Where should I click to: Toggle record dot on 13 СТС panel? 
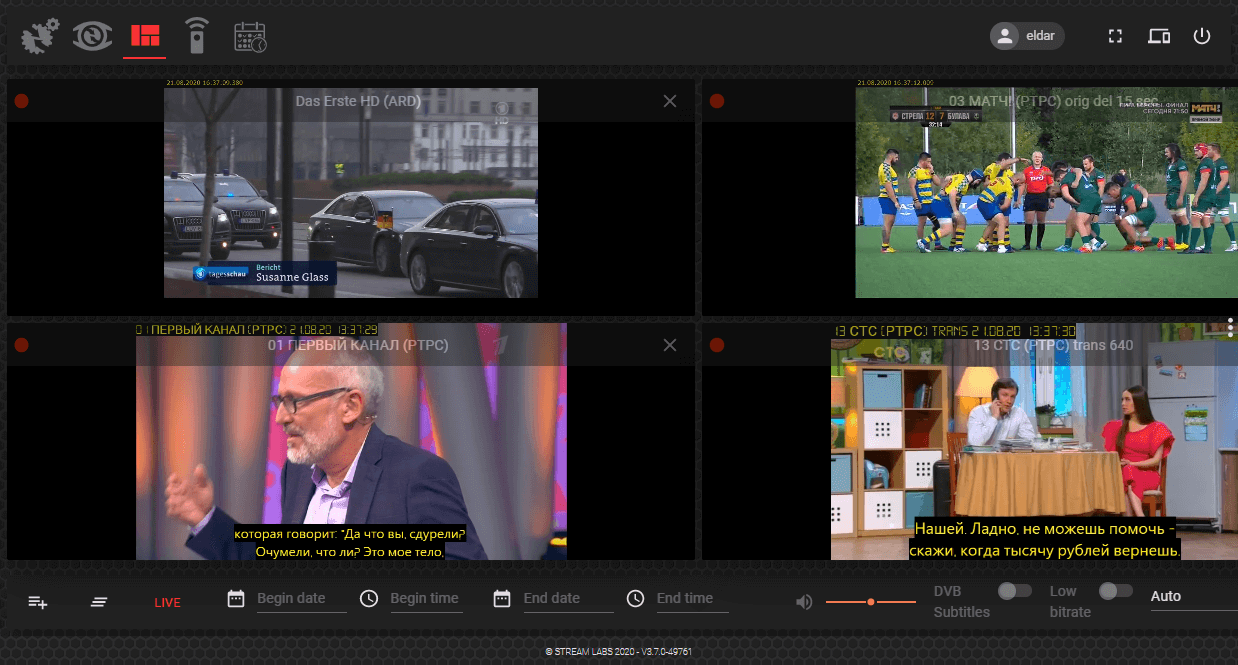(x=716, y=345)
